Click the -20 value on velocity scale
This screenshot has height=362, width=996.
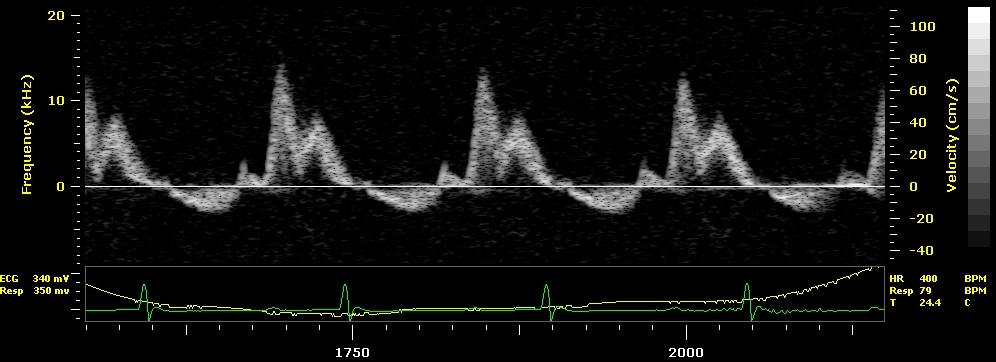pos(920,218)
